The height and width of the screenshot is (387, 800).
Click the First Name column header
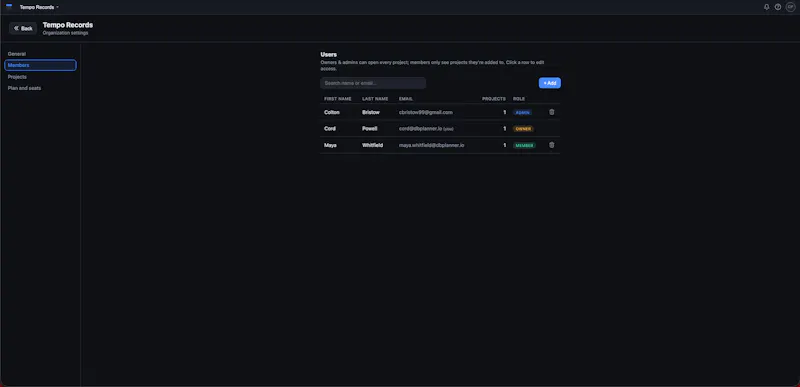[338, 99]
